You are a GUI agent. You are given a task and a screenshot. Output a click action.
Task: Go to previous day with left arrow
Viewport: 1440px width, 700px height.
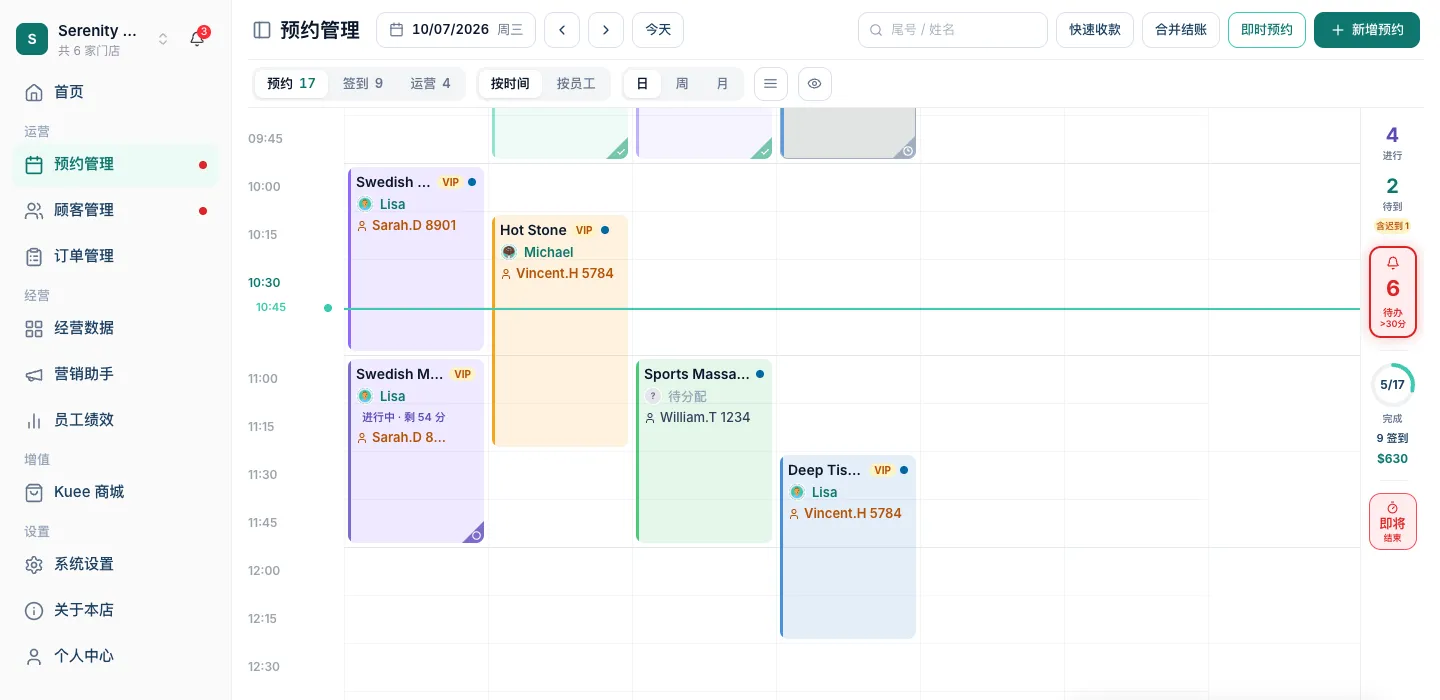pos(562,30)
